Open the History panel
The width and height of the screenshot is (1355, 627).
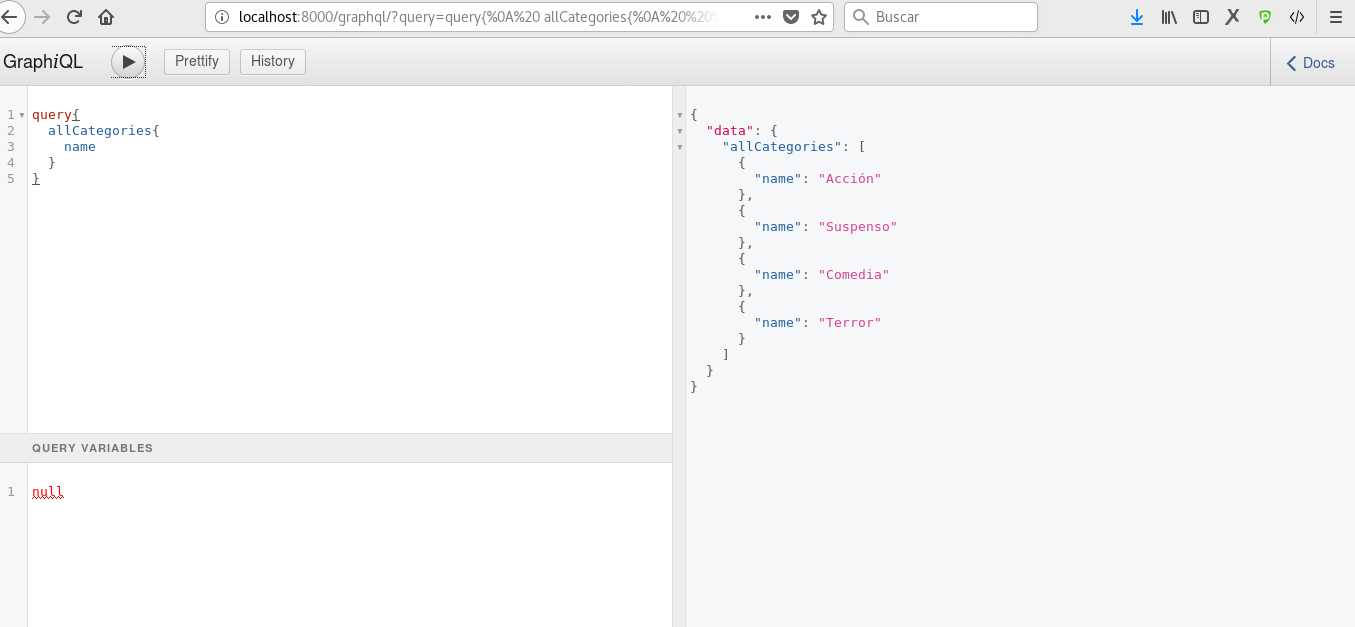(272, 61)
